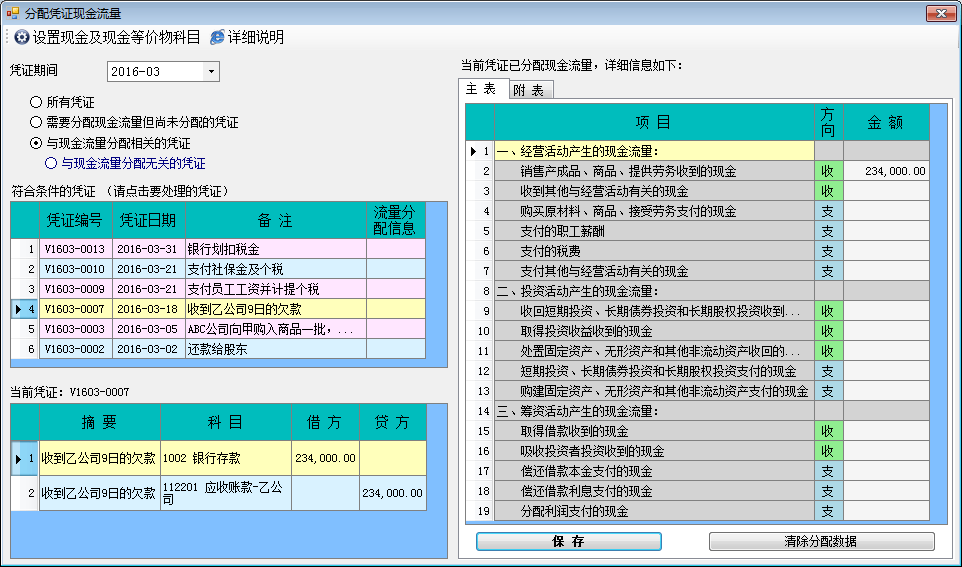Screen dimensions: 962x567
Task: Click the 二、投资活动产生的现金流量 heading row
Action: pyautogui.click(x=698, y=291)
